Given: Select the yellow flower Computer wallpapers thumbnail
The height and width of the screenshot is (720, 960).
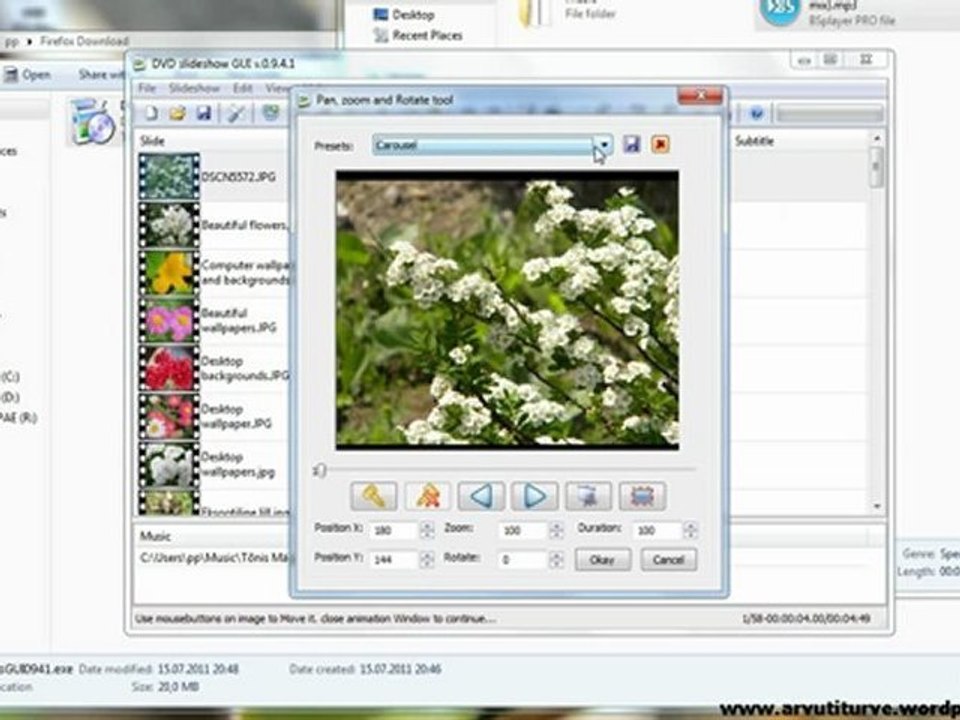Looking at the screenshot, I should pos(169,272).
